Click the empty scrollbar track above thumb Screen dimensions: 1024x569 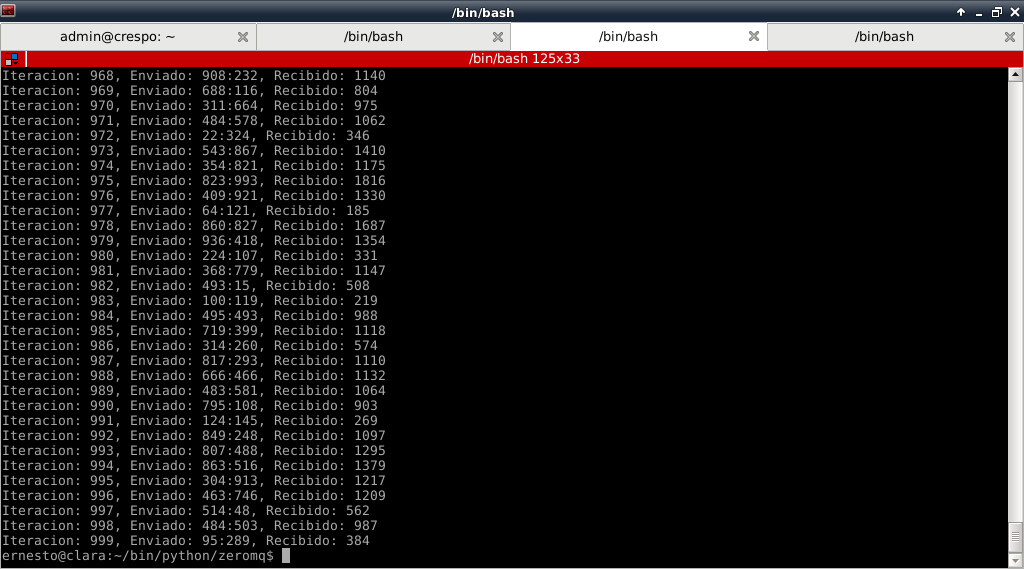[x=1015, y=300]
